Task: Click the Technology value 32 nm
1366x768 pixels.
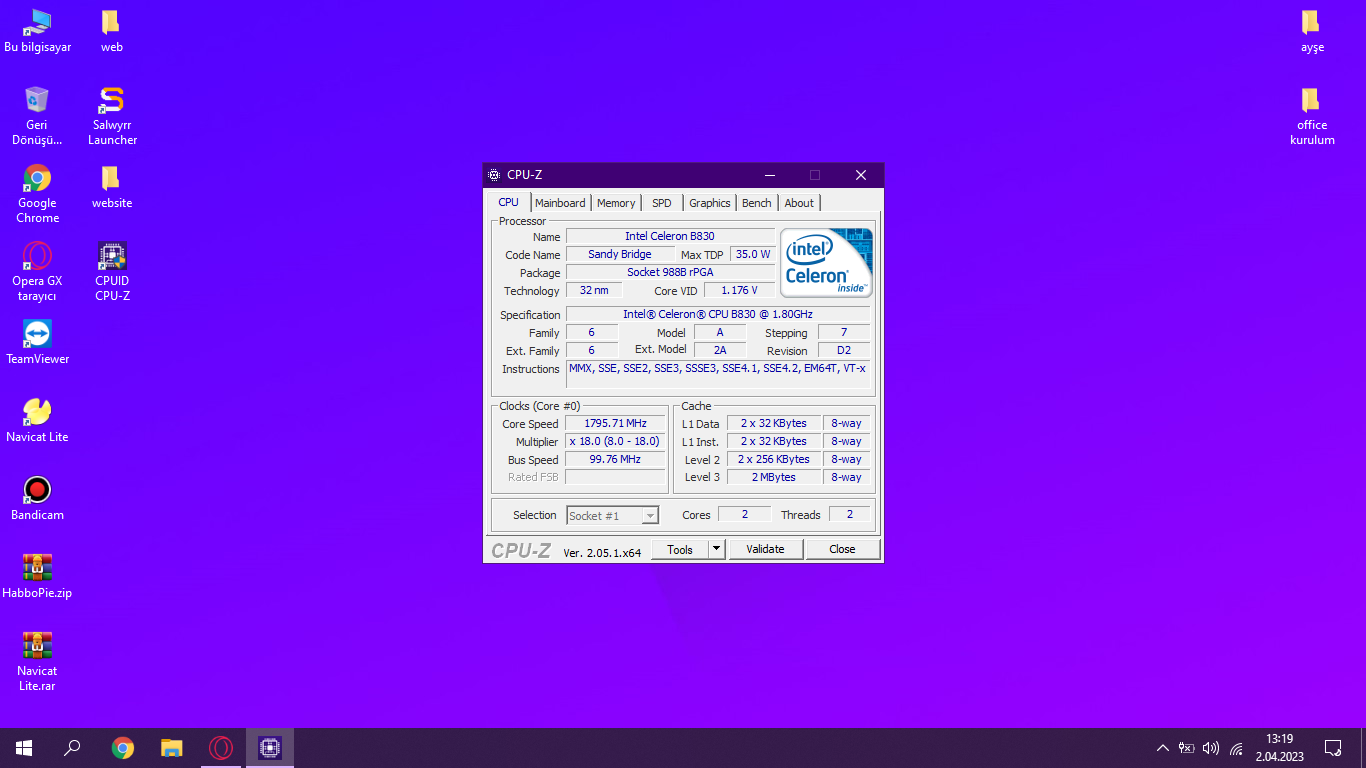Action: 594,291
